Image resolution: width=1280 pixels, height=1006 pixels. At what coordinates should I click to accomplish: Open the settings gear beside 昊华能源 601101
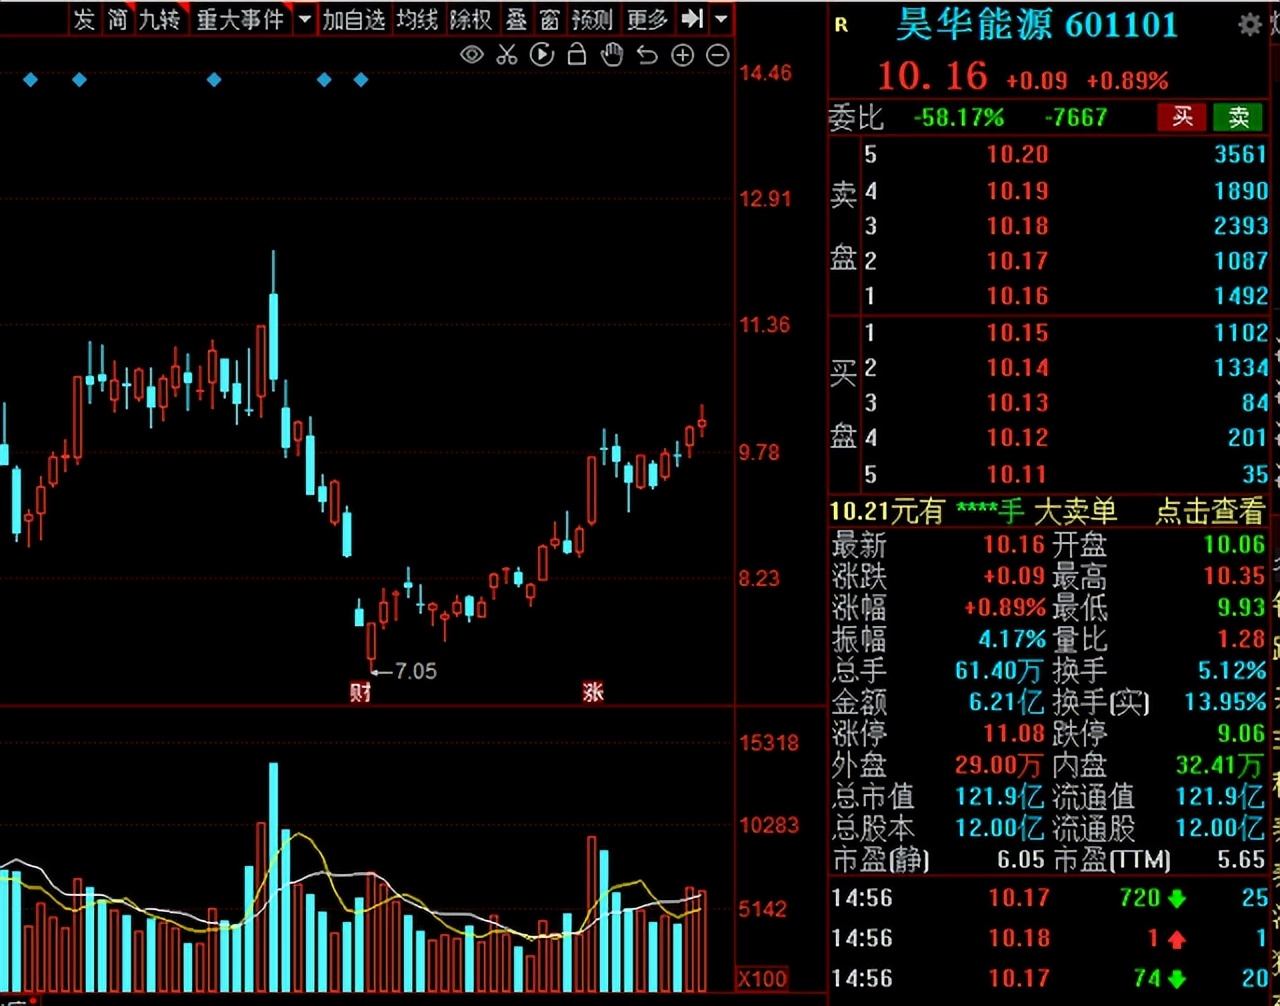pos(1249,25)
